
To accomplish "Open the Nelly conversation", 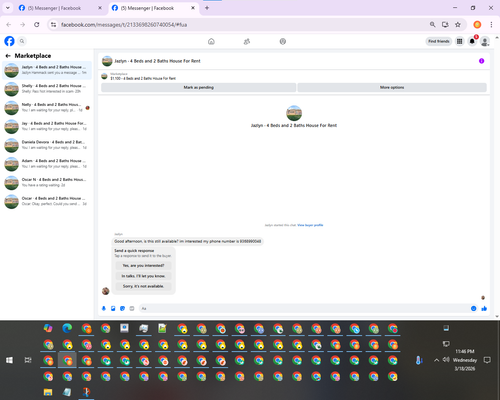I will (47, 107).
